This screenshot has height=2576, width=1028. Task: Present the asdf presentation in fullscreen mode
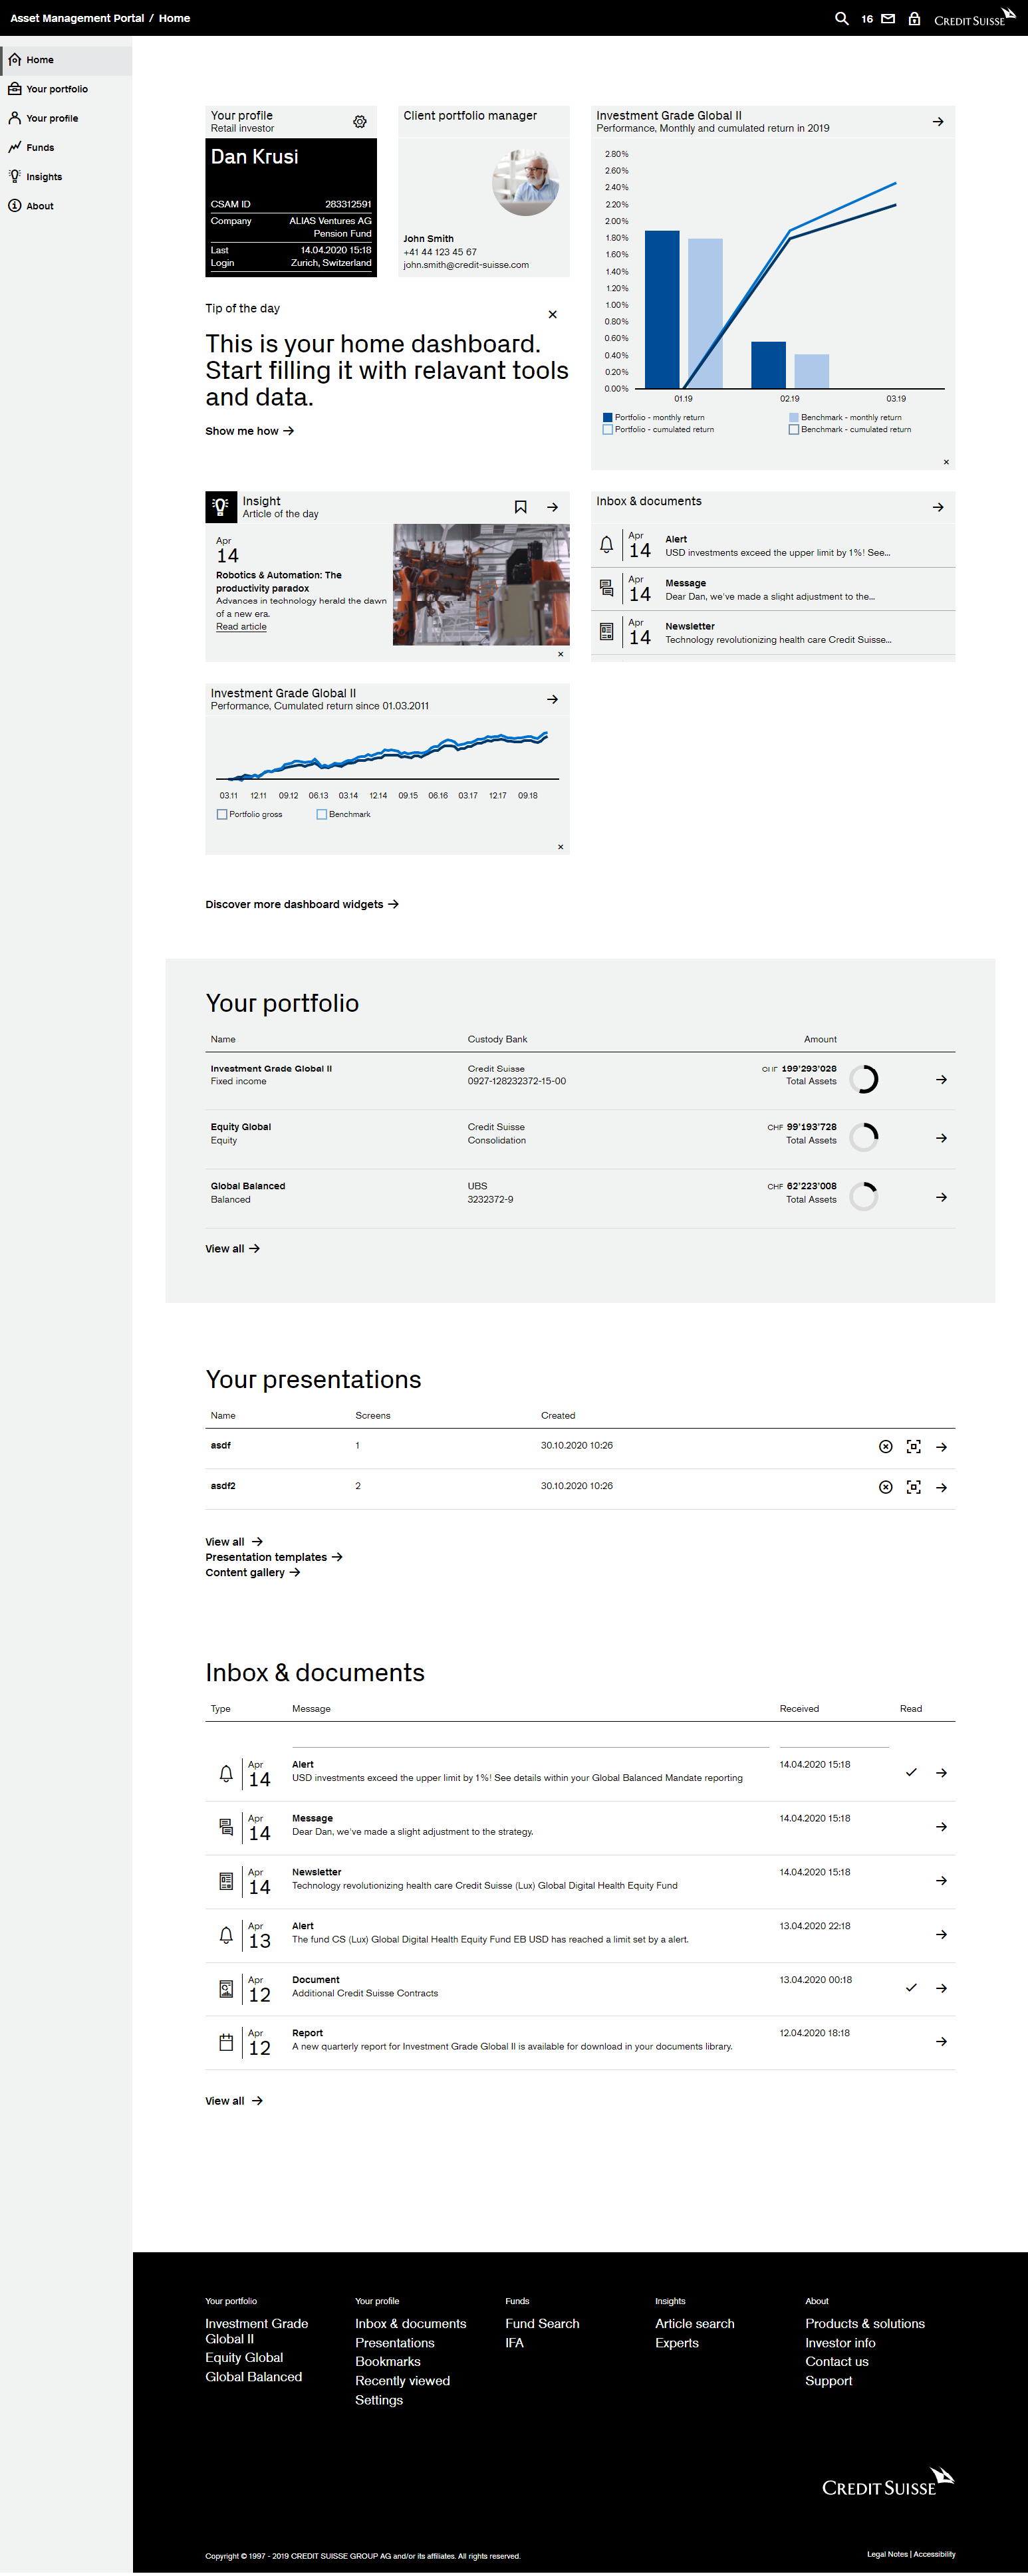tap(914, 1446)
